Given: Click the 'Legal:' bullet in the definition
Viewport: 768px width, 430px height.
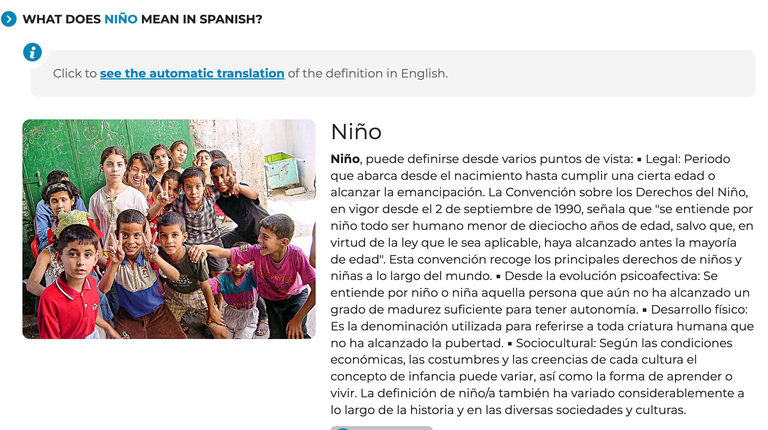Looking at the screenshot, I should [x=663, y=159].
